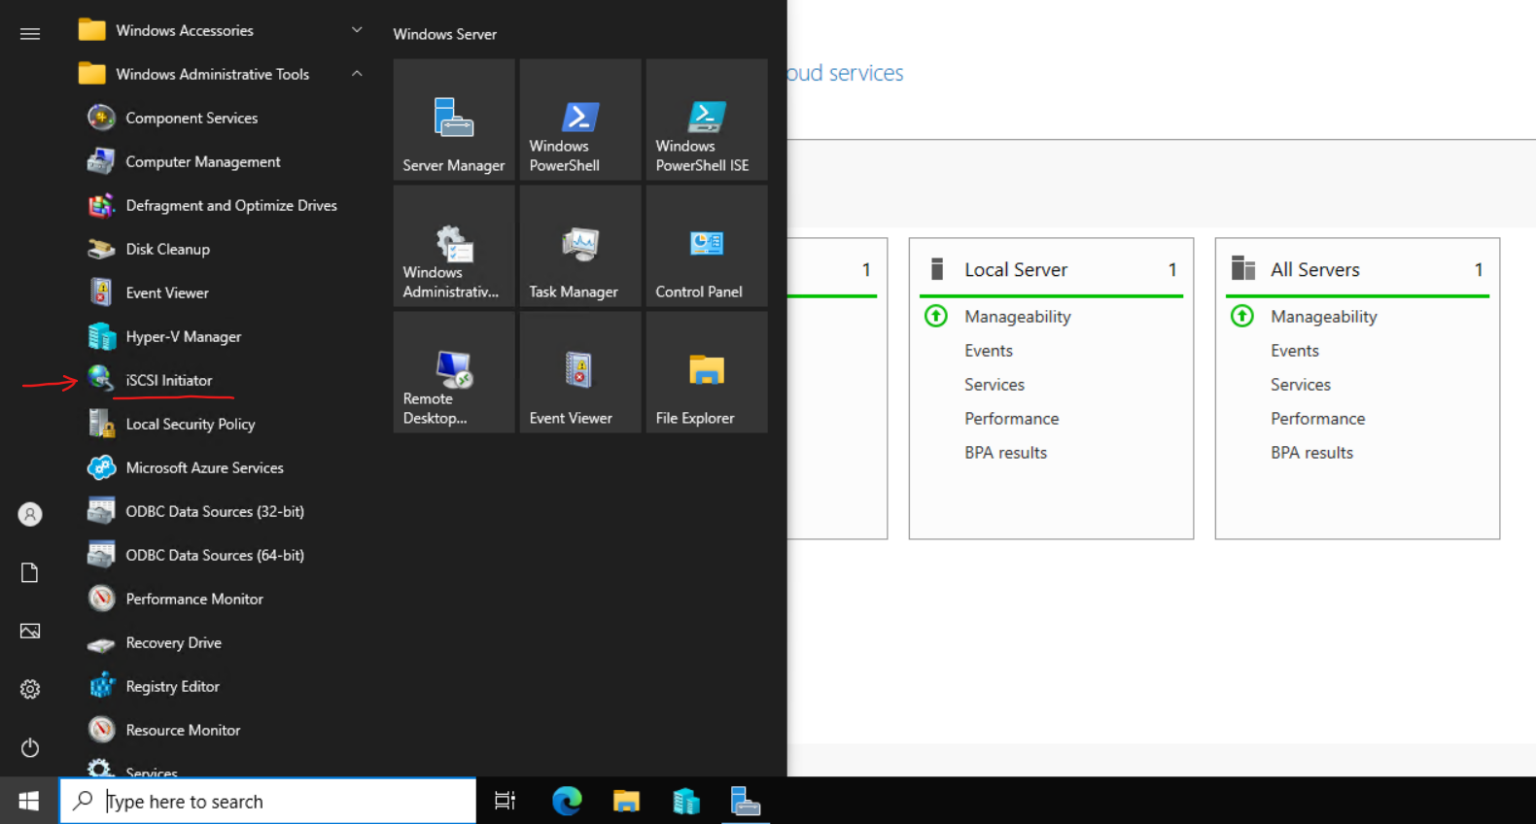Screen dimensions: 1536x824
Task: Launch Task Manager from the Windows Server tiles
Action: tap(580, 246)
